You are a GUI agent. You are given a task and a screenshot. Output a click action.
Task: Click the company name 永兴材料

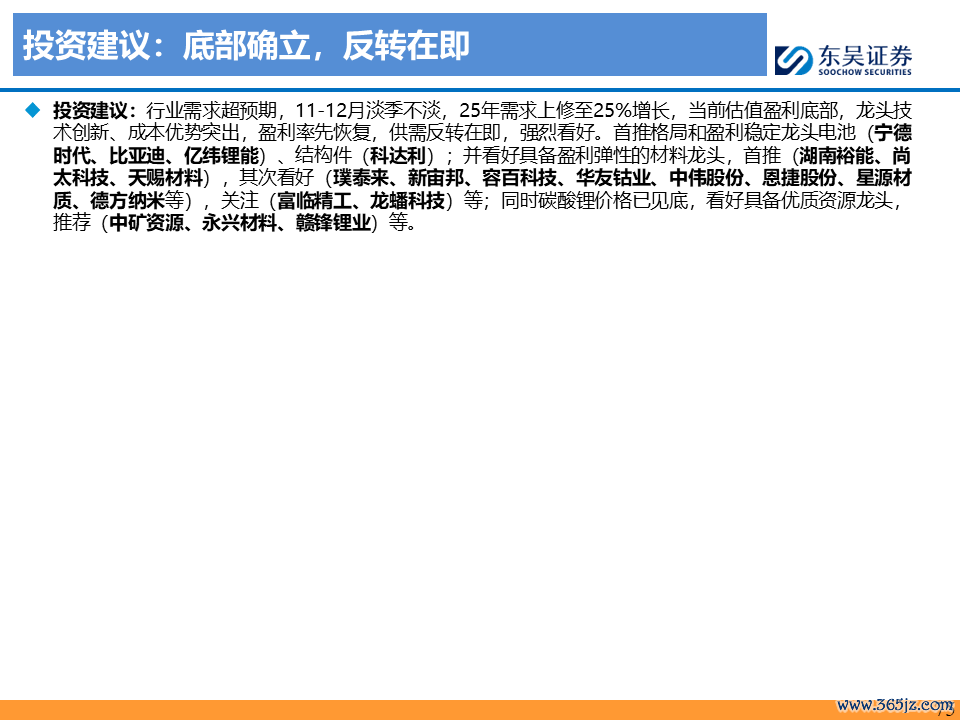[x=239, y=223]
